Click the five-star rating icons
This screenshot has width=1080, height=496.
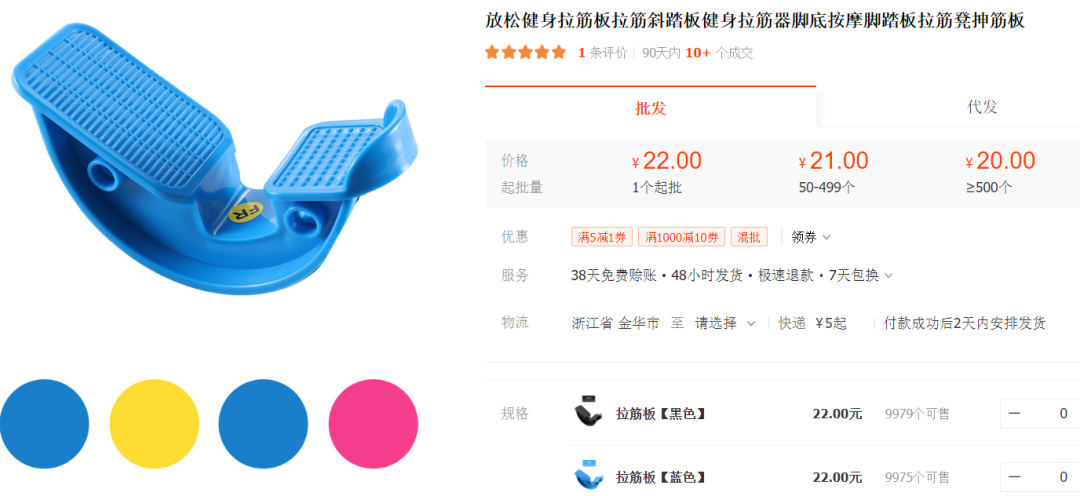(x=526, y=52)
